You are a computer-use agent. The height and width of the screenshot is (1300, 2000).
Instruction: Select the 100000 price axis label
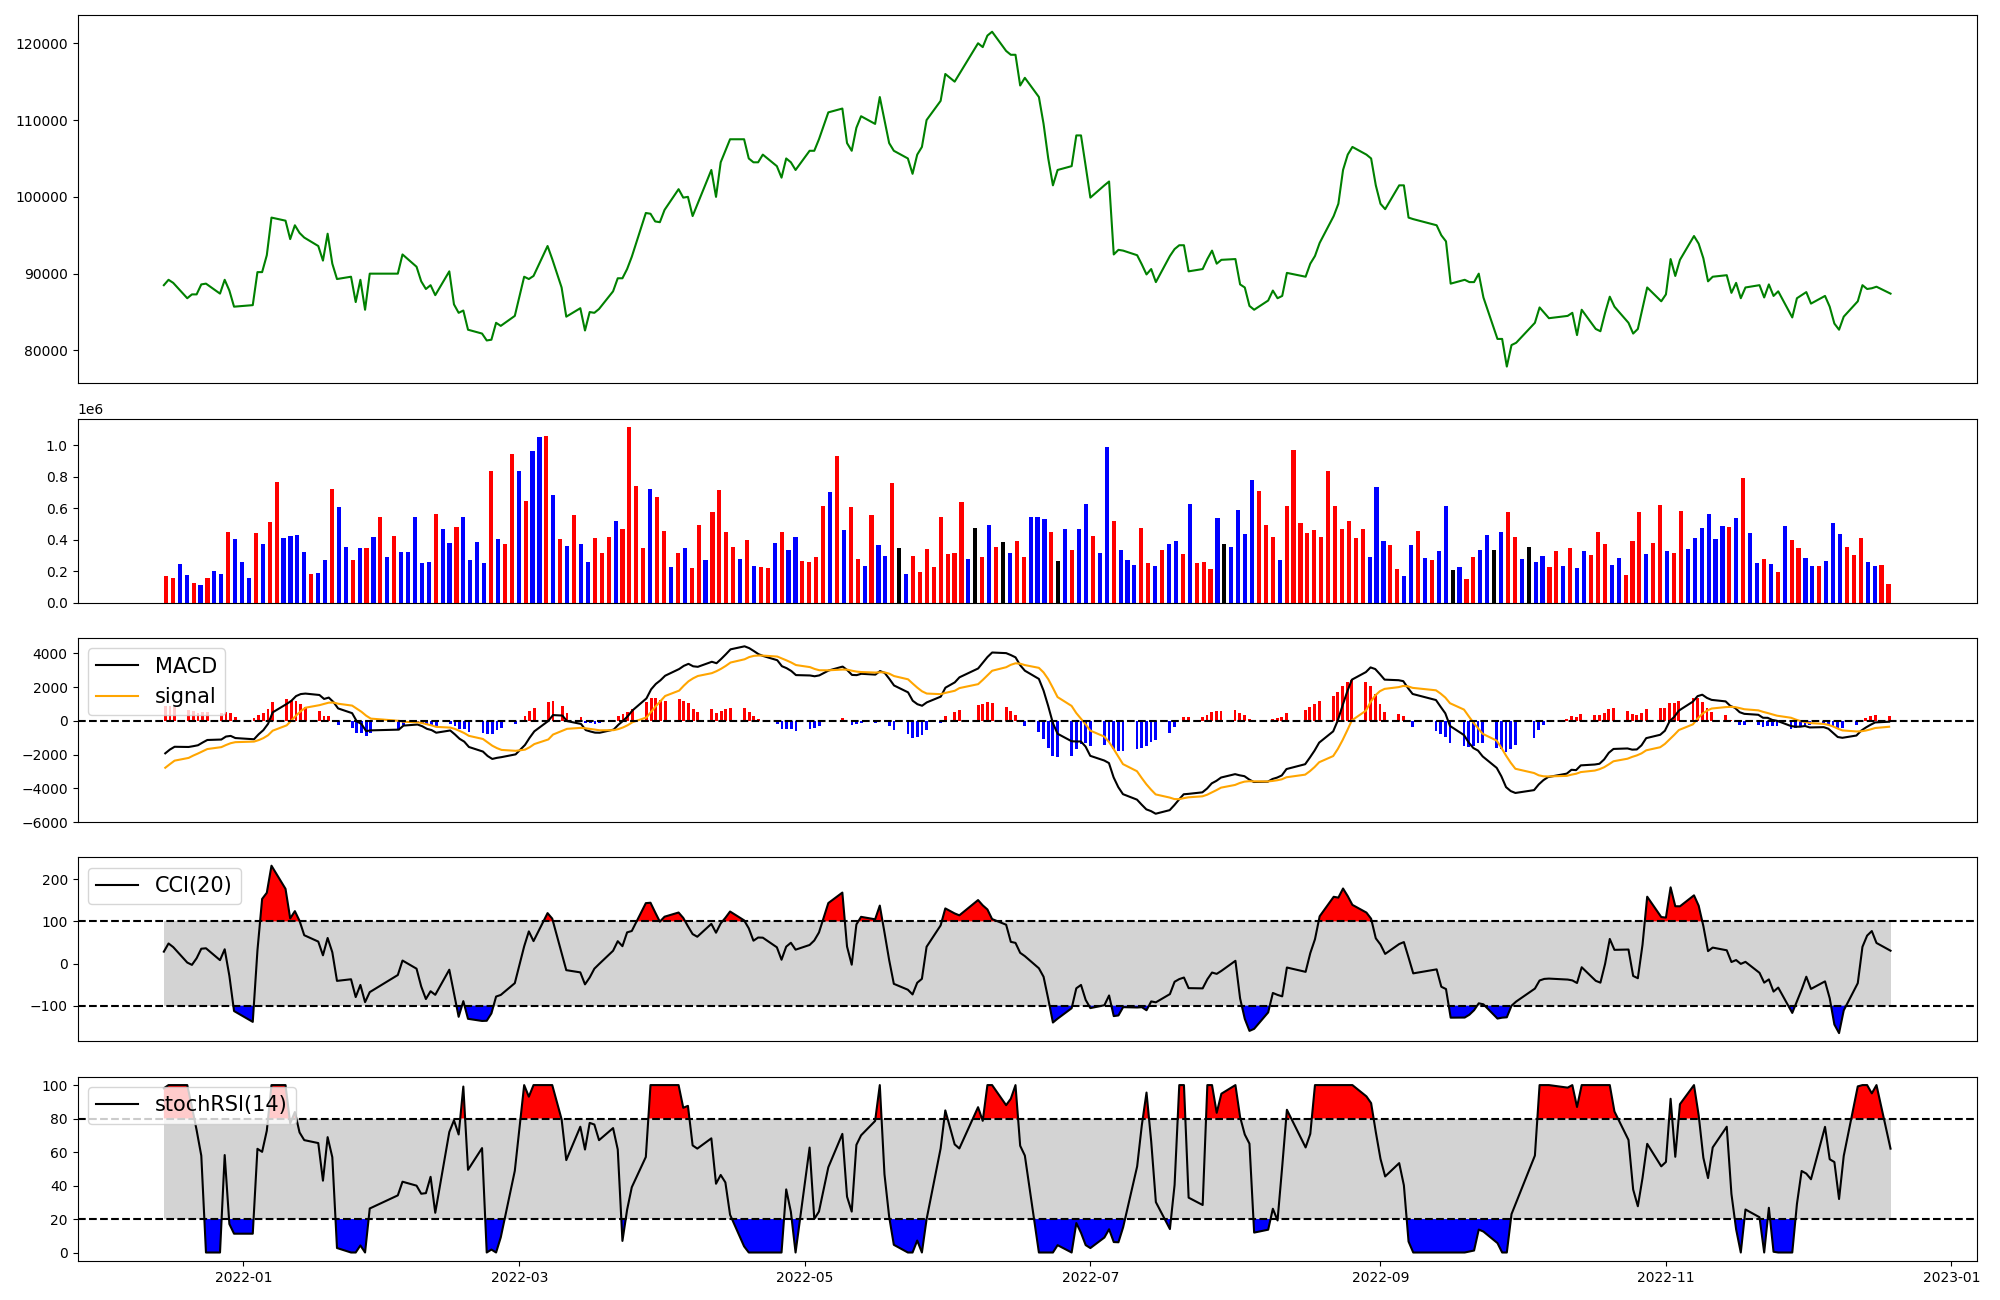[x=42, y=198]
